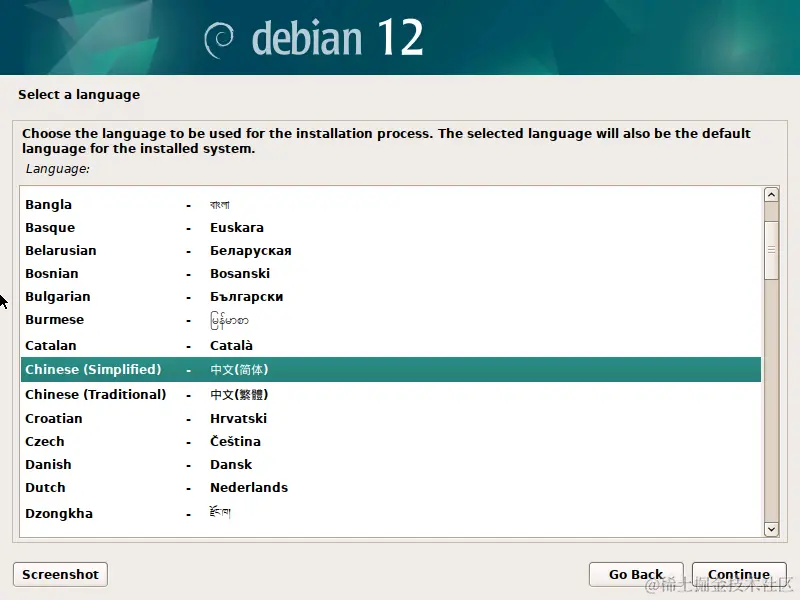This screenshot has width=800, height=600.
Task: Click the scrollbar up arrow
Action: [771, 194]
